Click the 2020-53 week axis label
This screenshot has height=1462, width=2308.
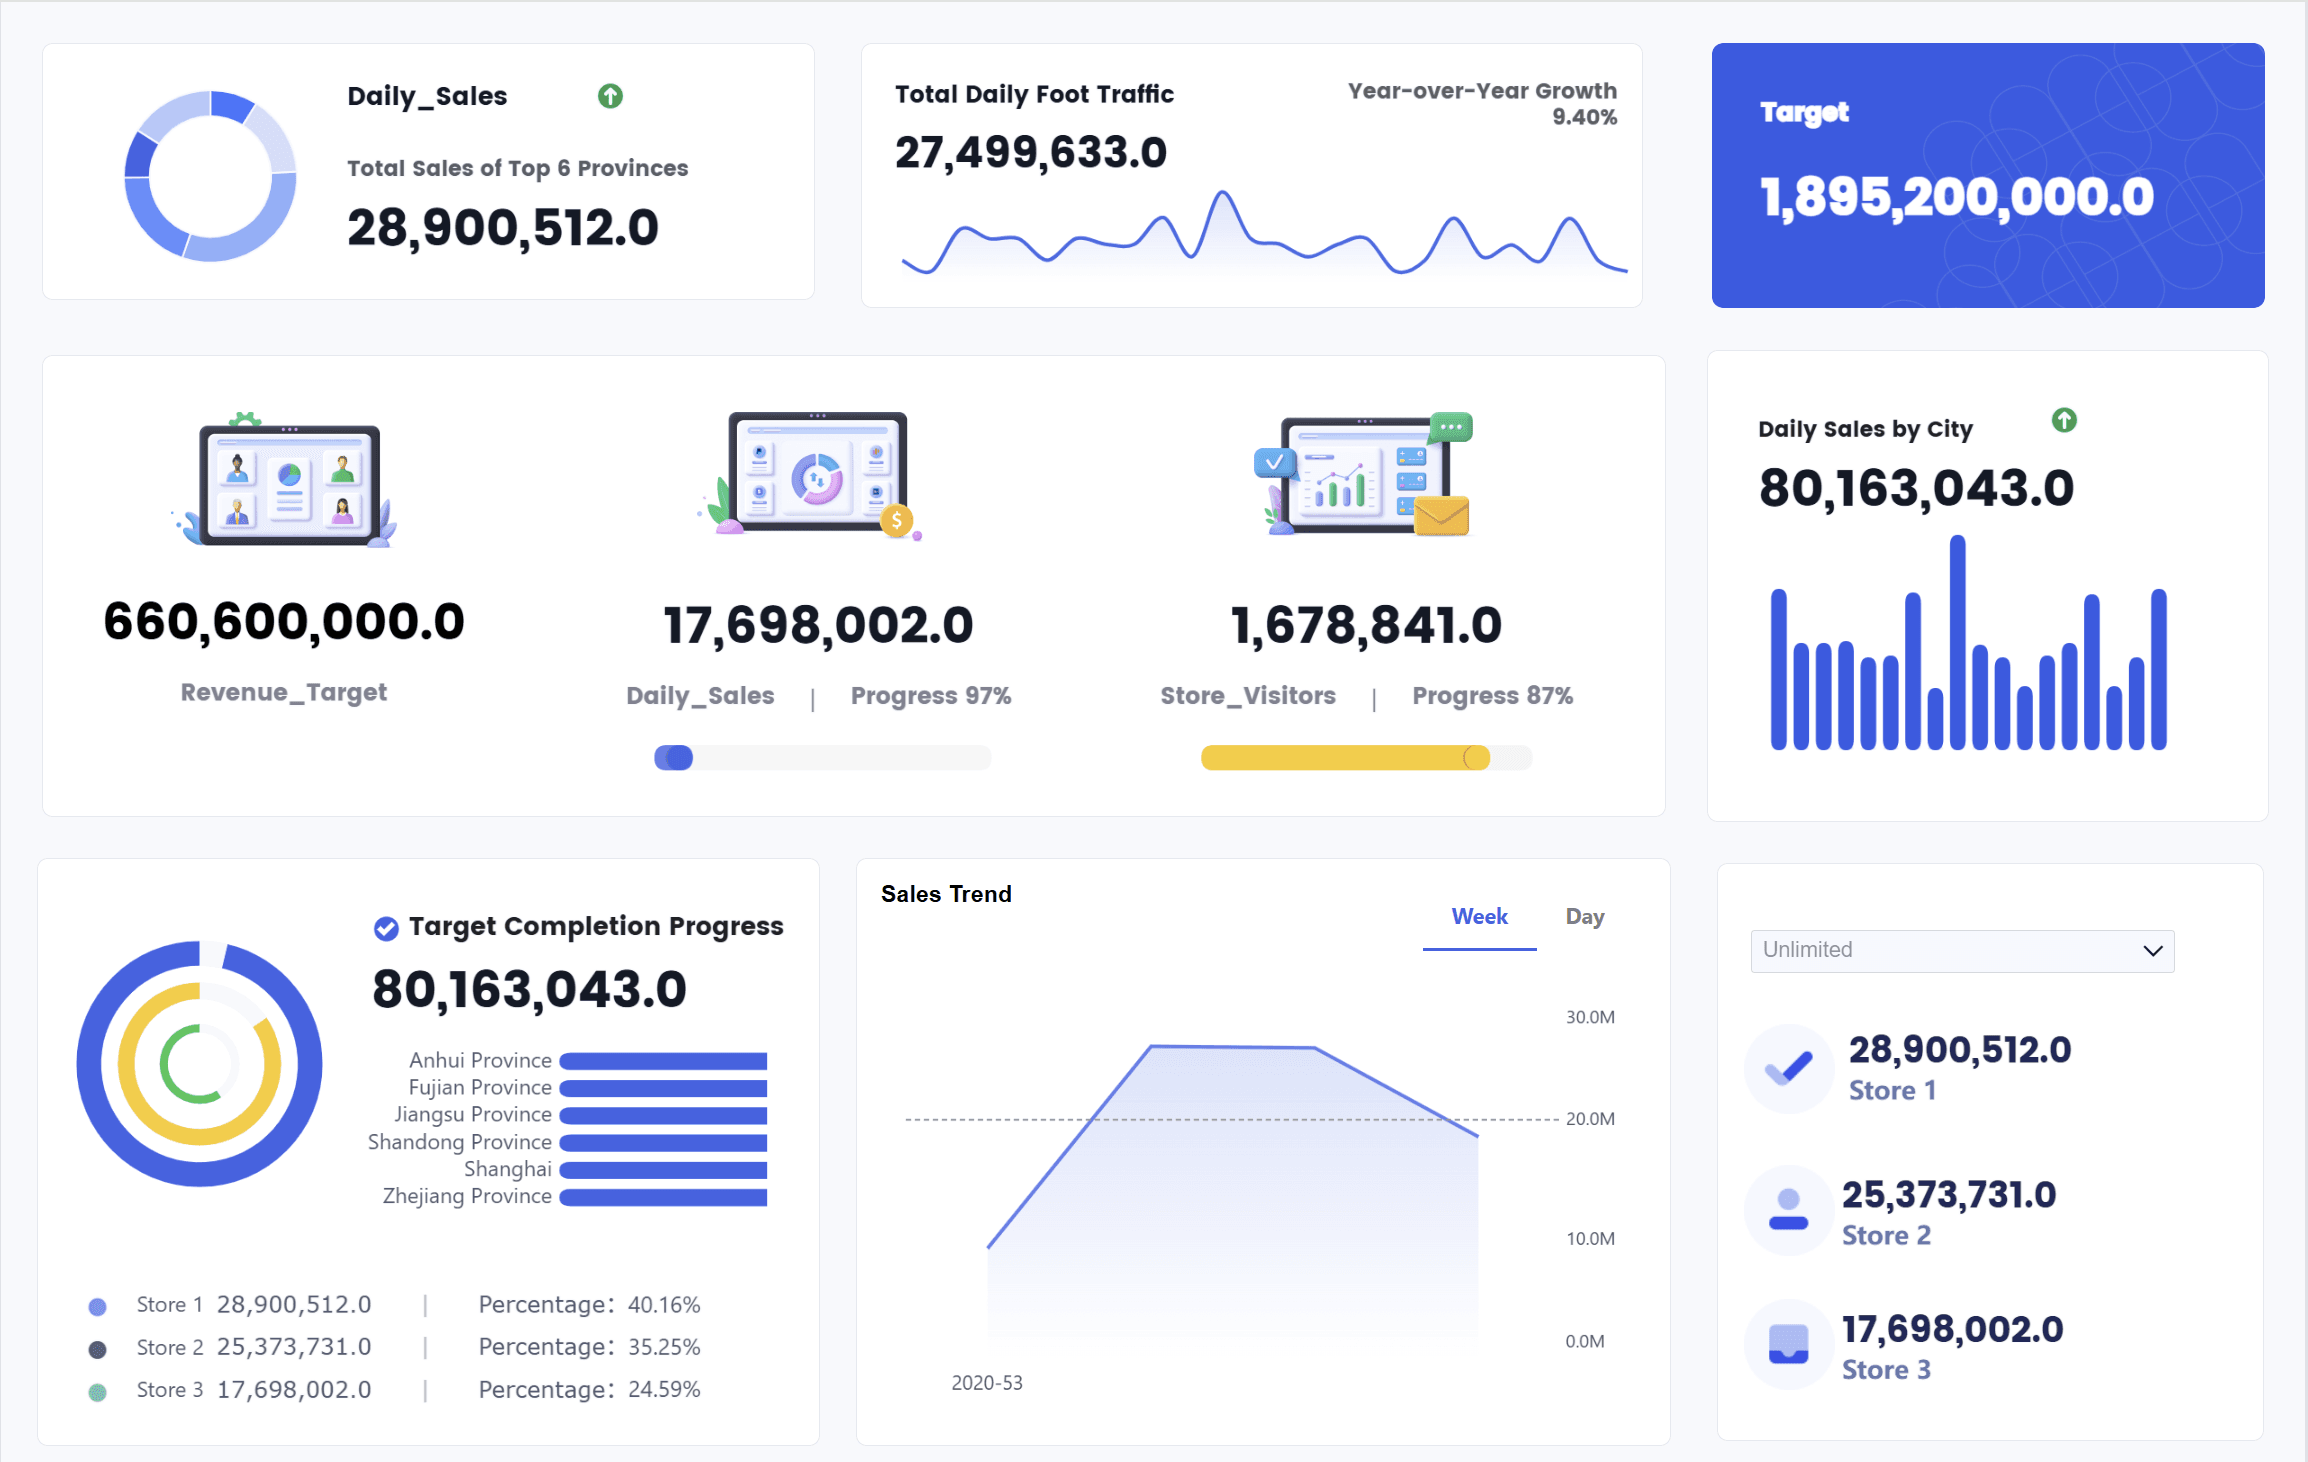coord(987,1383)
